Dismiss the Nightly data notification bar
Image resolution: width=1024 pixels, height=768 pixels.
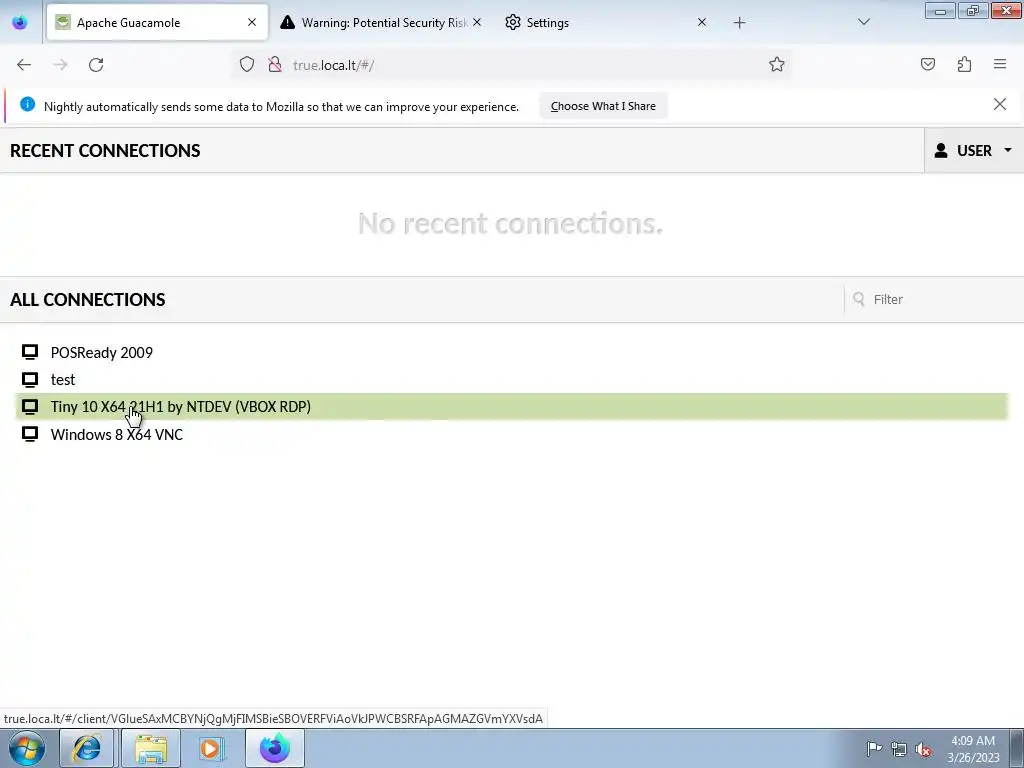point(1000,104)
